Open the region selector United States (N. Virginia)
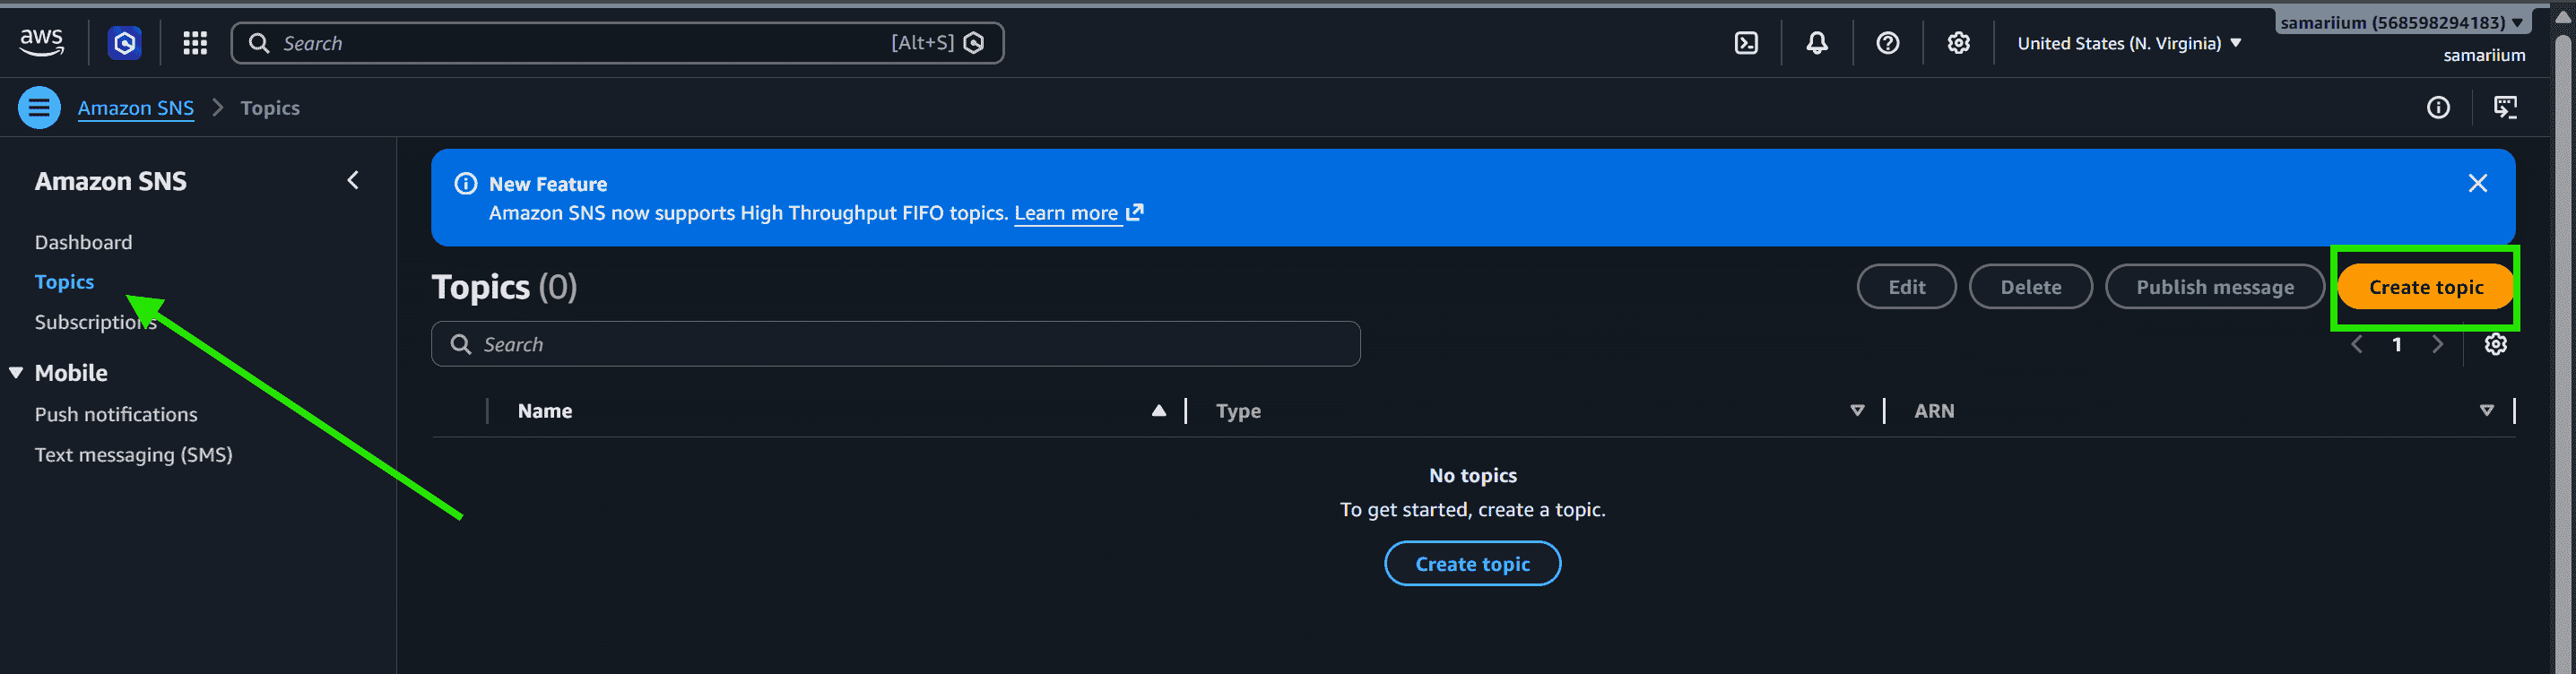The height and width of the screenshot is (674, 2576). [x=2128, y=43]
